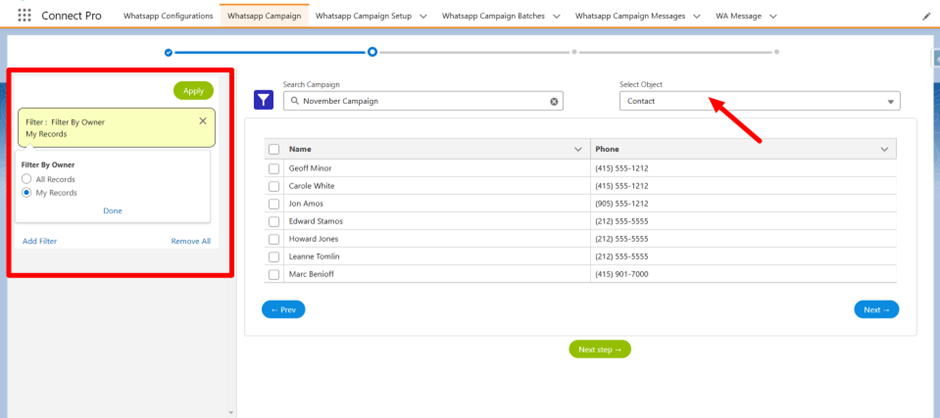The width and height of the screenshot is (940, 418).
Task: Click the filter panel scrollbar down arrow
Action: click(231, 413)
